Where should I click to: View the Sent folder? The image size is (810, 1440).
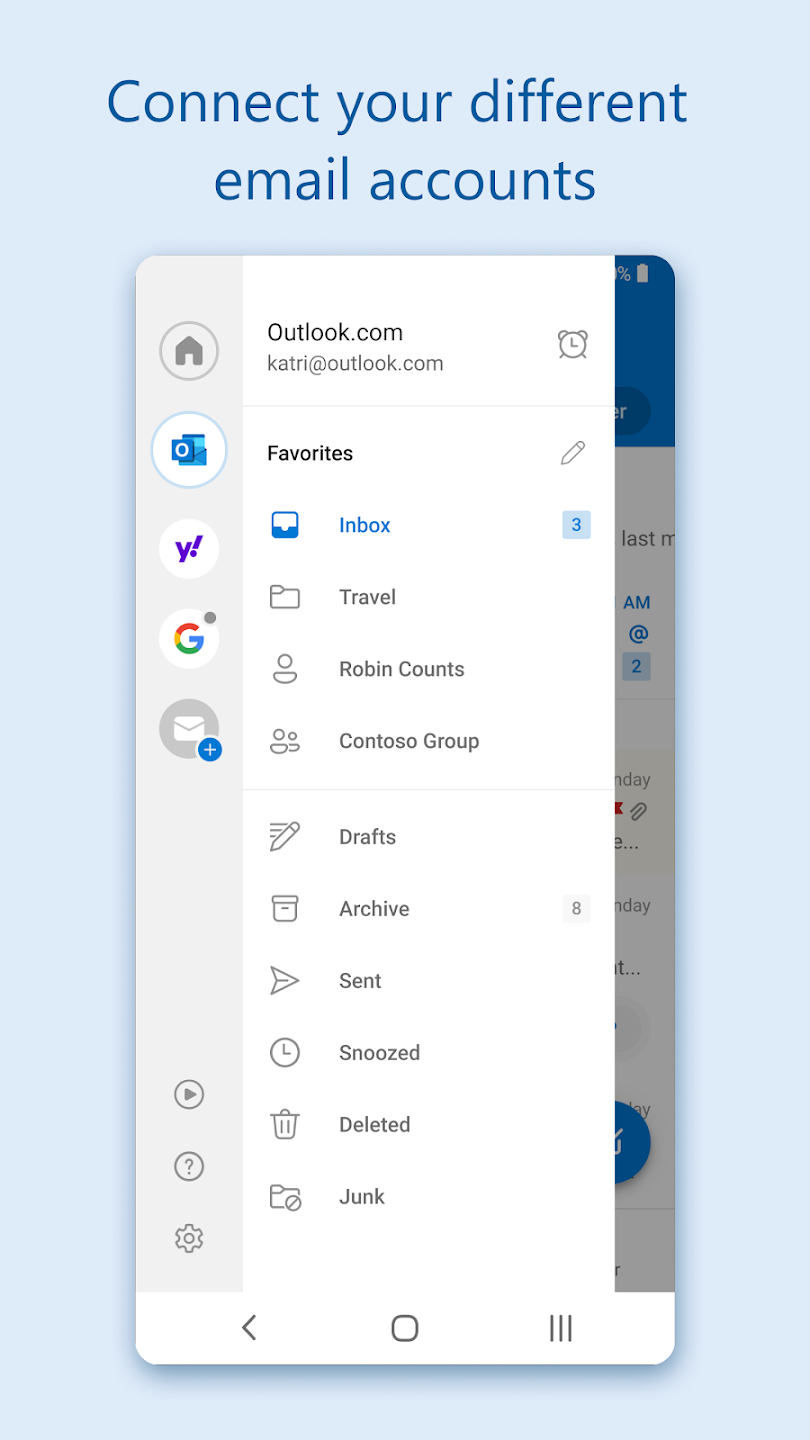360,981
